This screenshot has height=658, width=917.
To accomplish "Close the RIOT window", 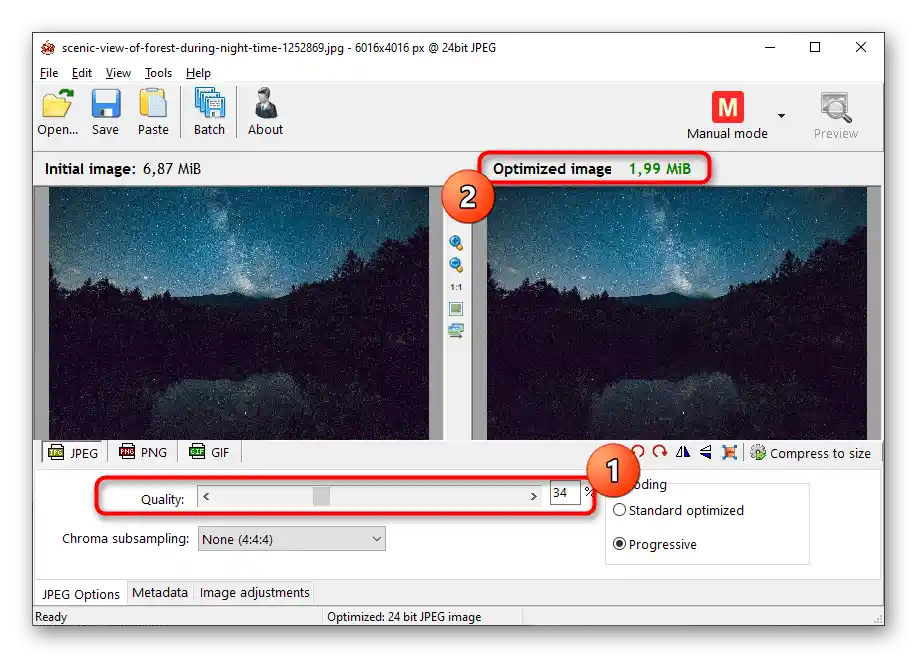I will [861, 47].
